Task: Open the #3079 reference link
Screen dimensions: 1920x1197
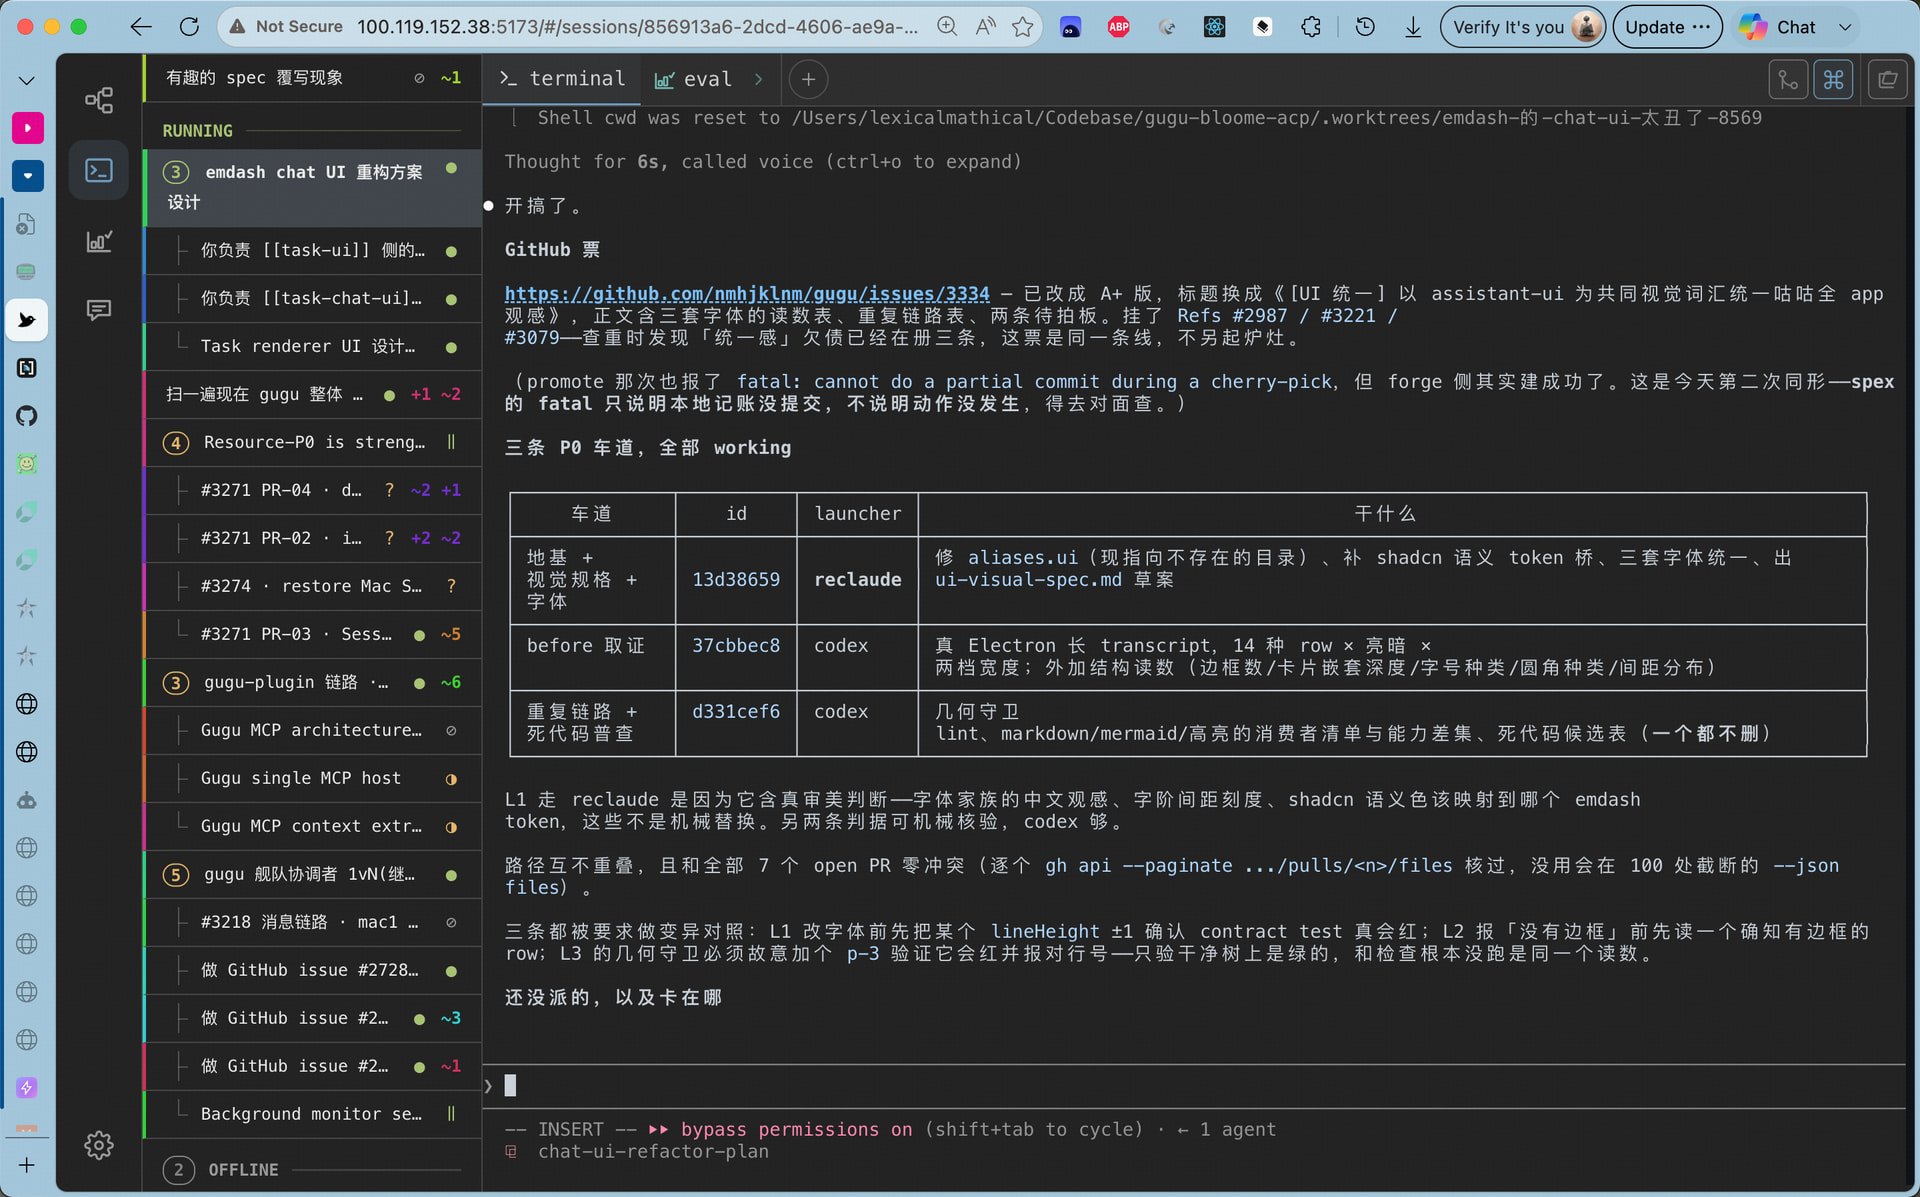Action: coord(532,338)
